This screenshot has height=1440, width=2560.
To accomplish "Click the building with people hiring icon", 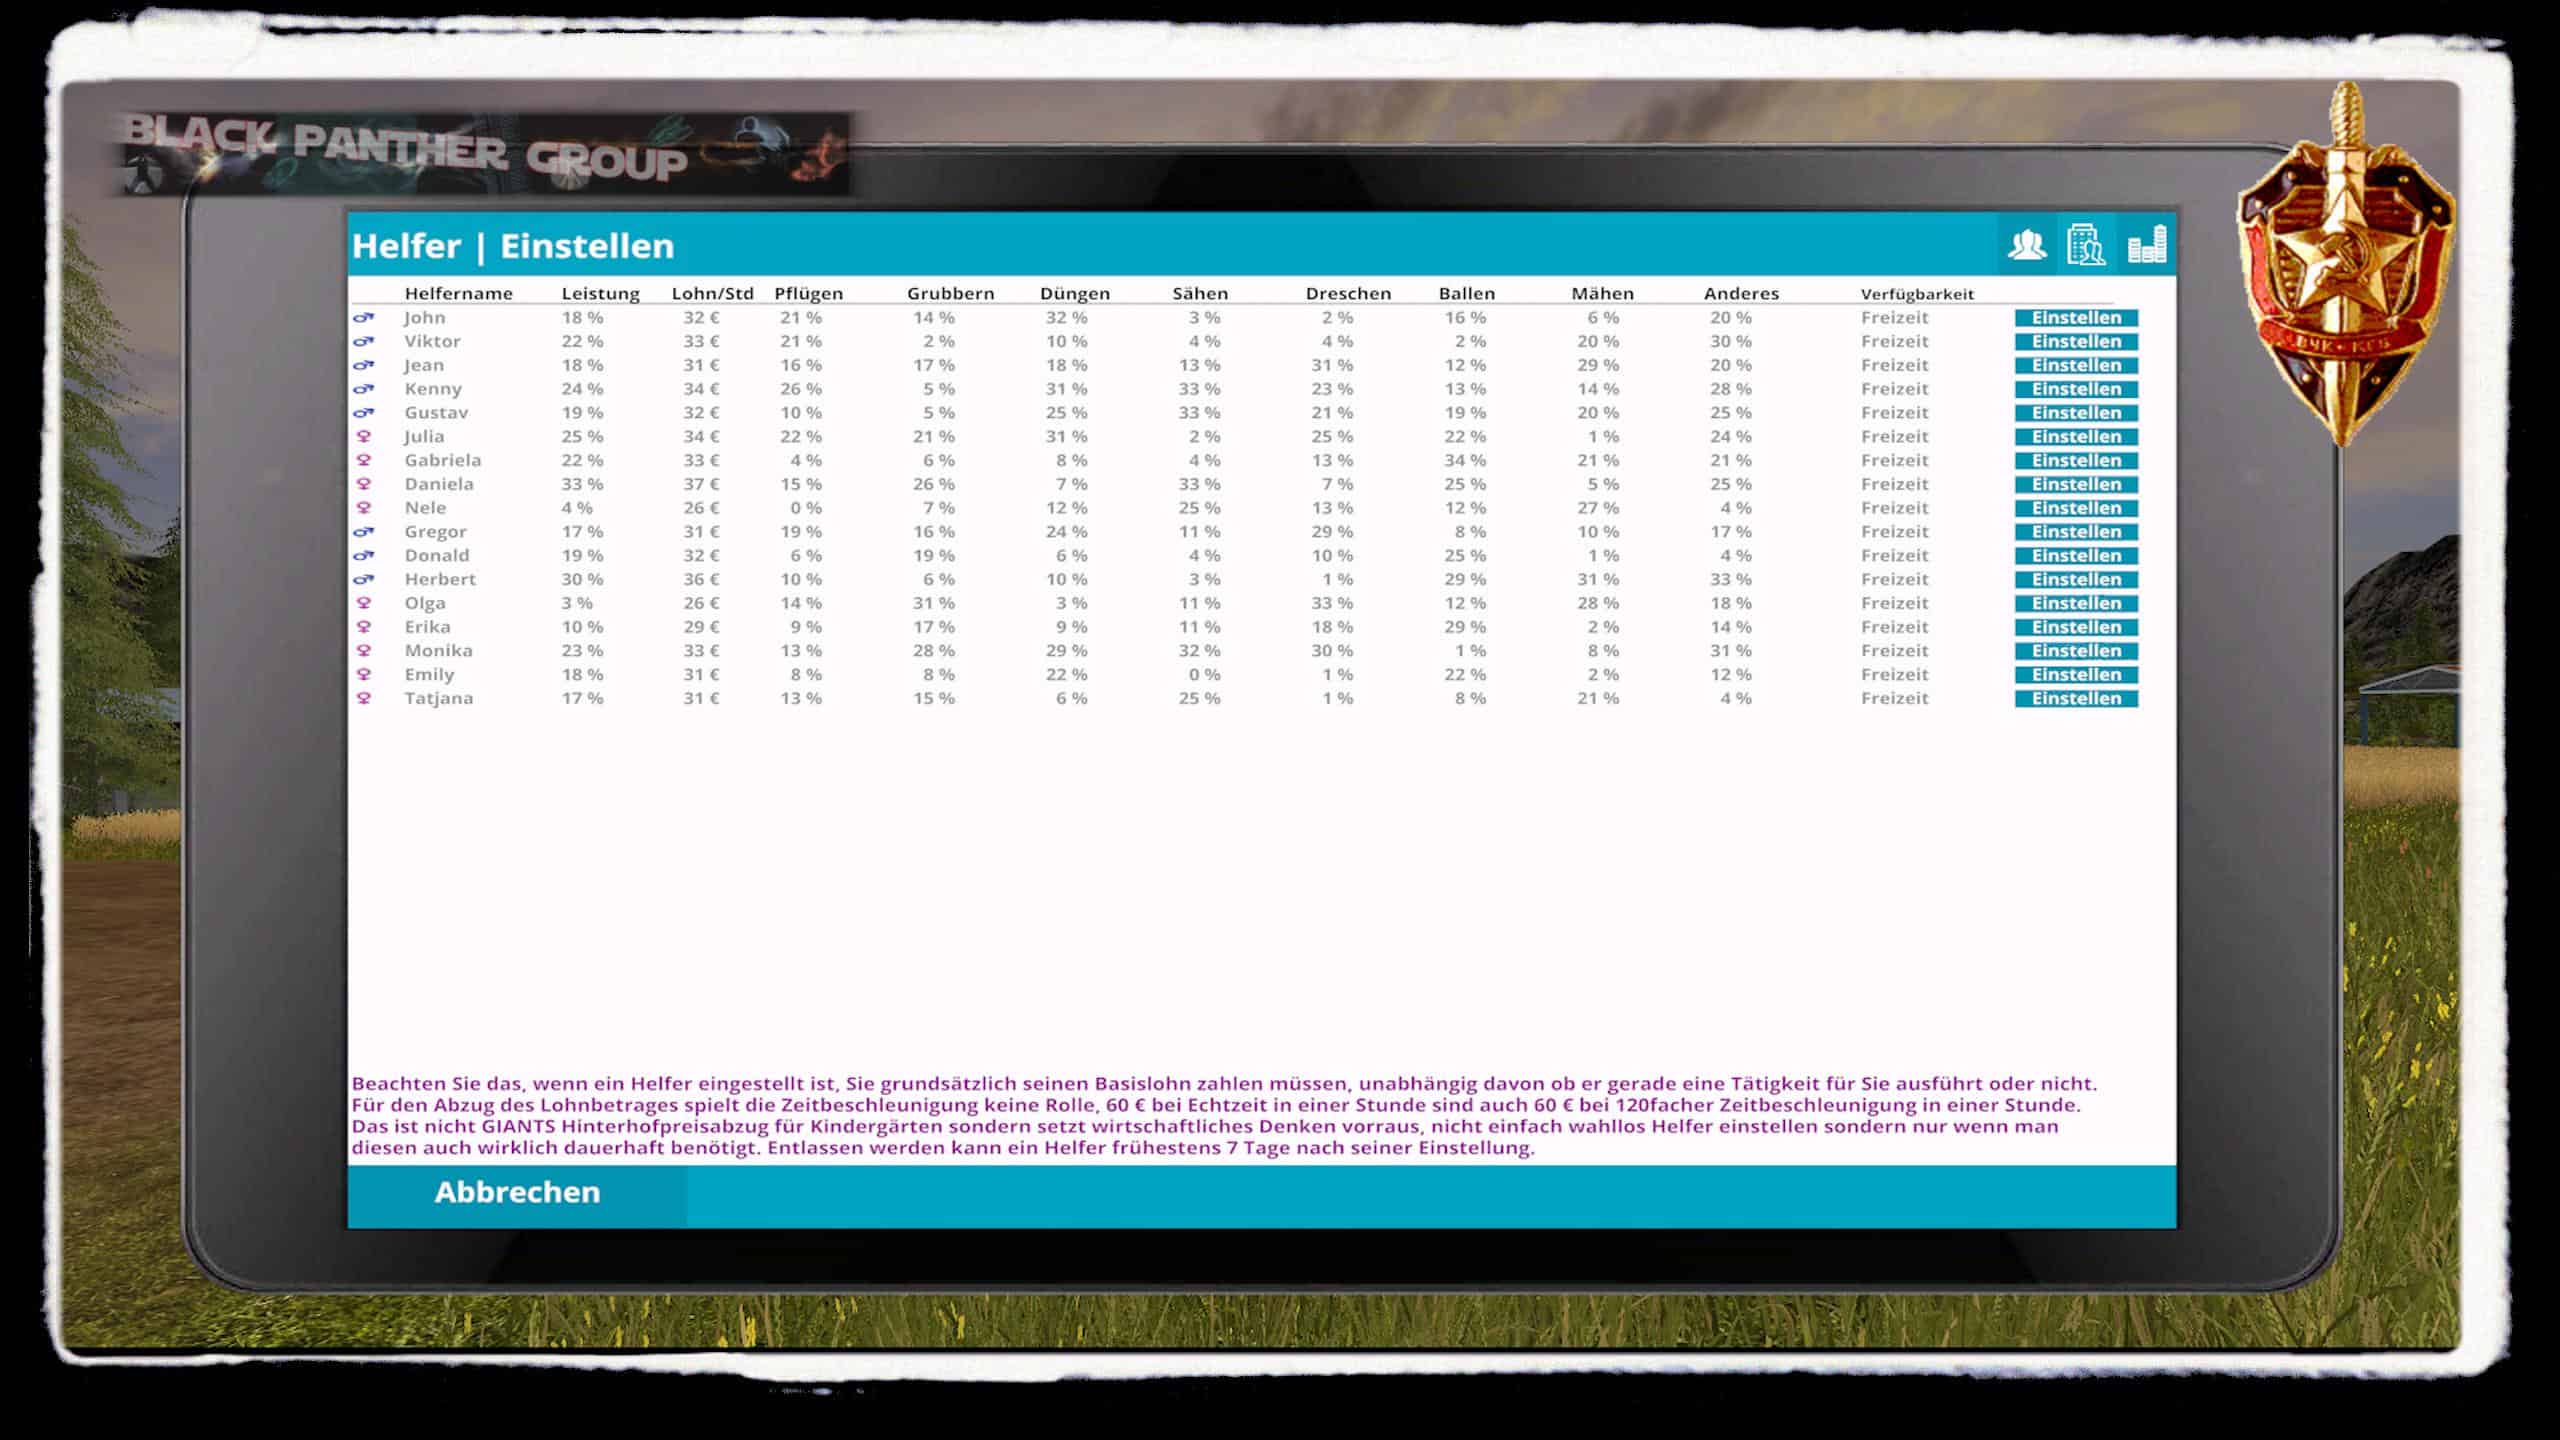I will pos(2086,245).
